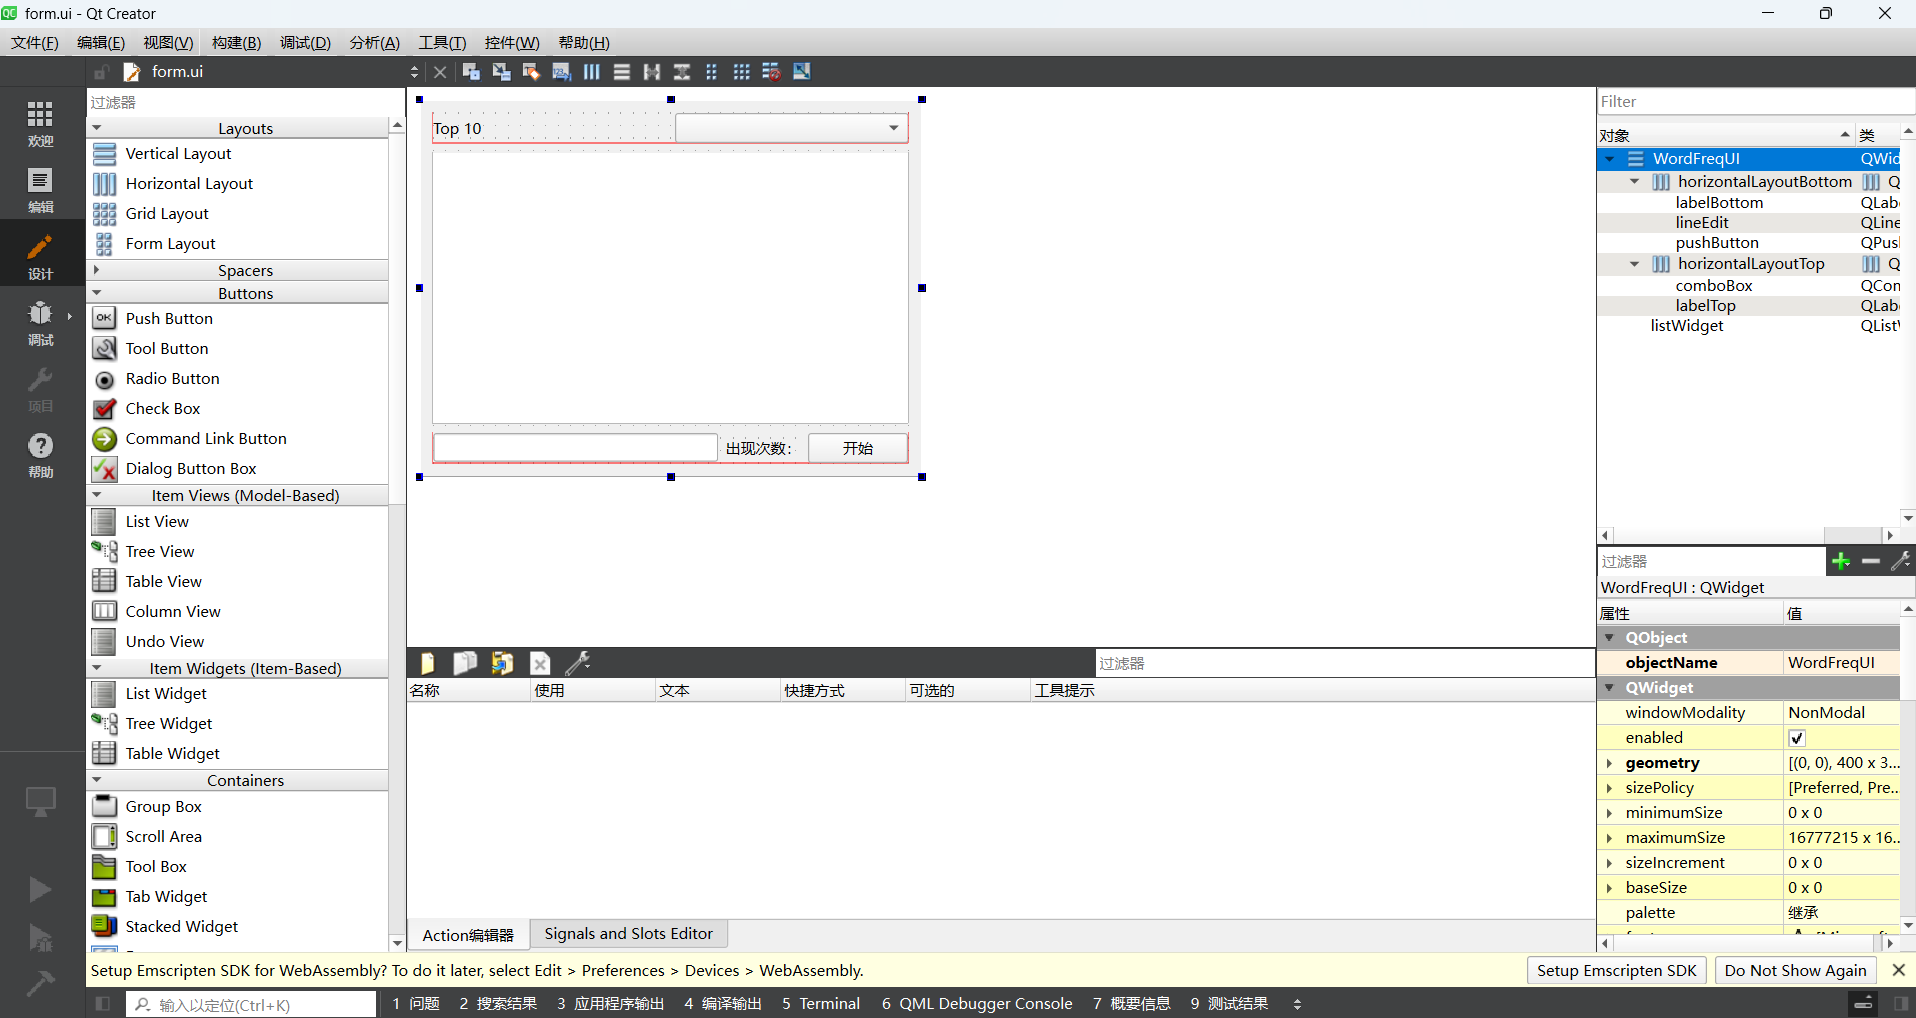
Task: Apply horizontal splitter layout
Action: click(651, 72)
